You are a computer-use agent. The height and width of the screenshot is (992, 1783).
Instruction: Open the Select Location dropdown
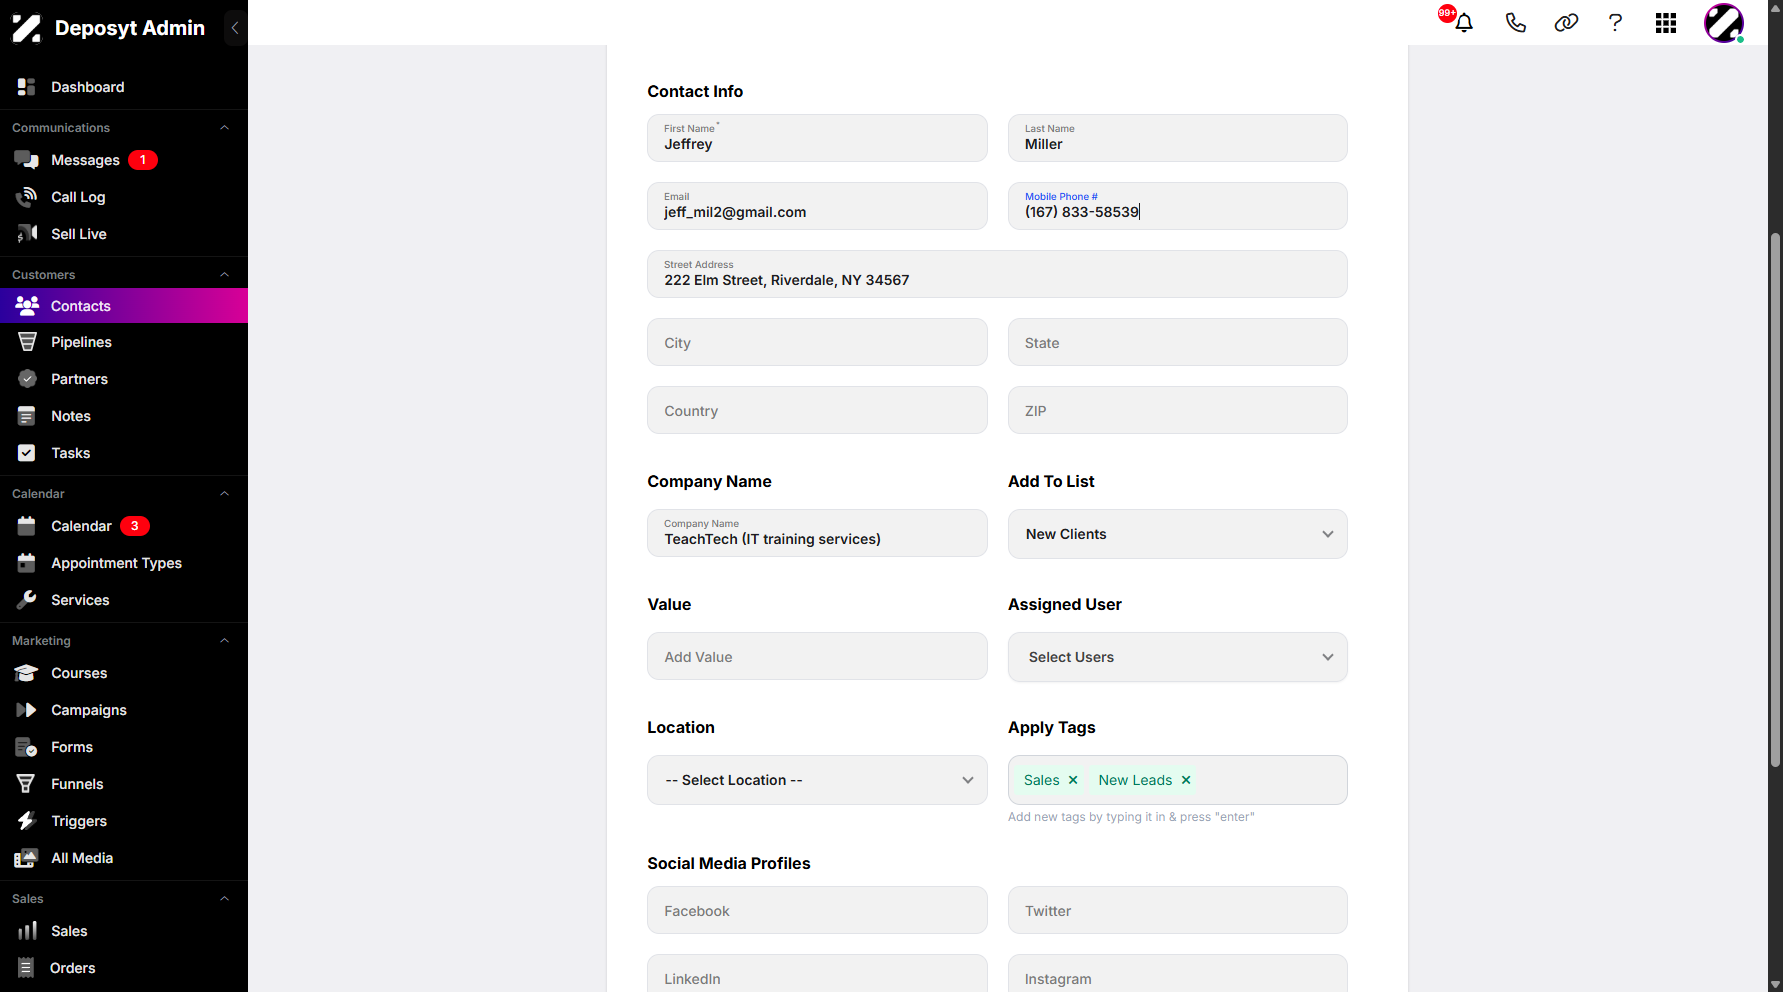tap(817, 780)
